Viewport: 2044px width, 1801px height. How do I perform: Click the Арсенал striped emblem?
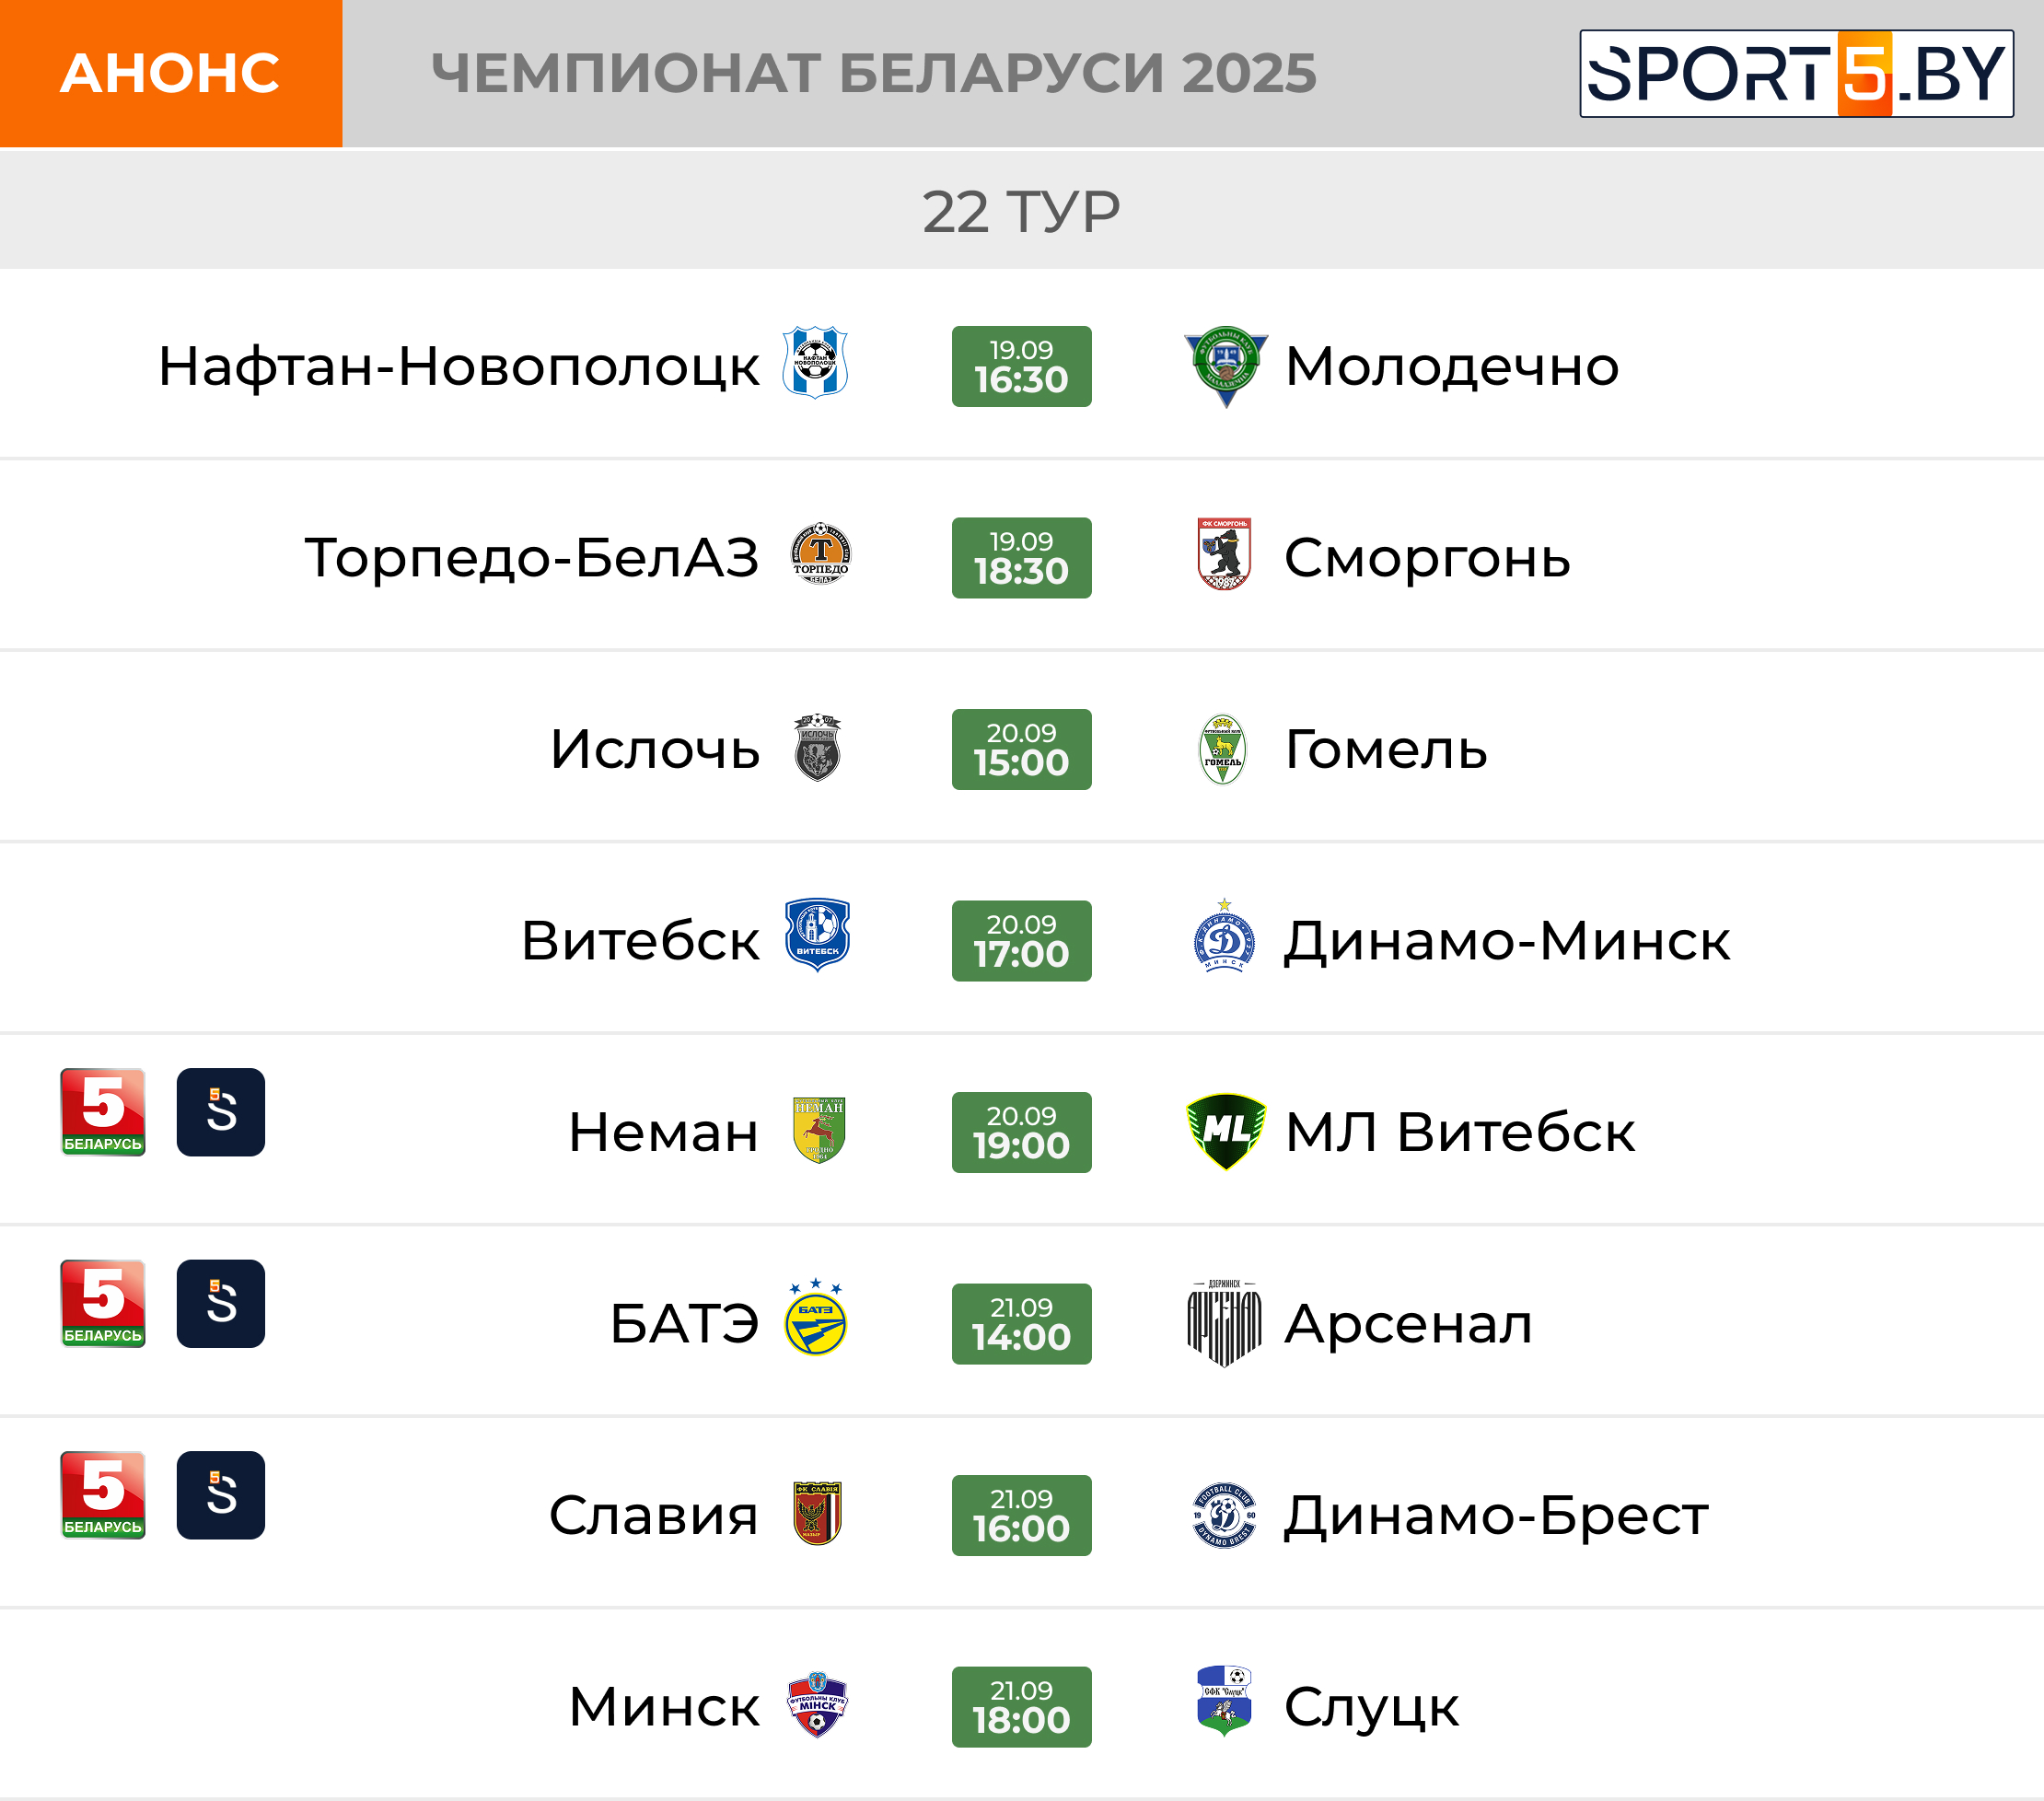click(x=1224, y=1323)
